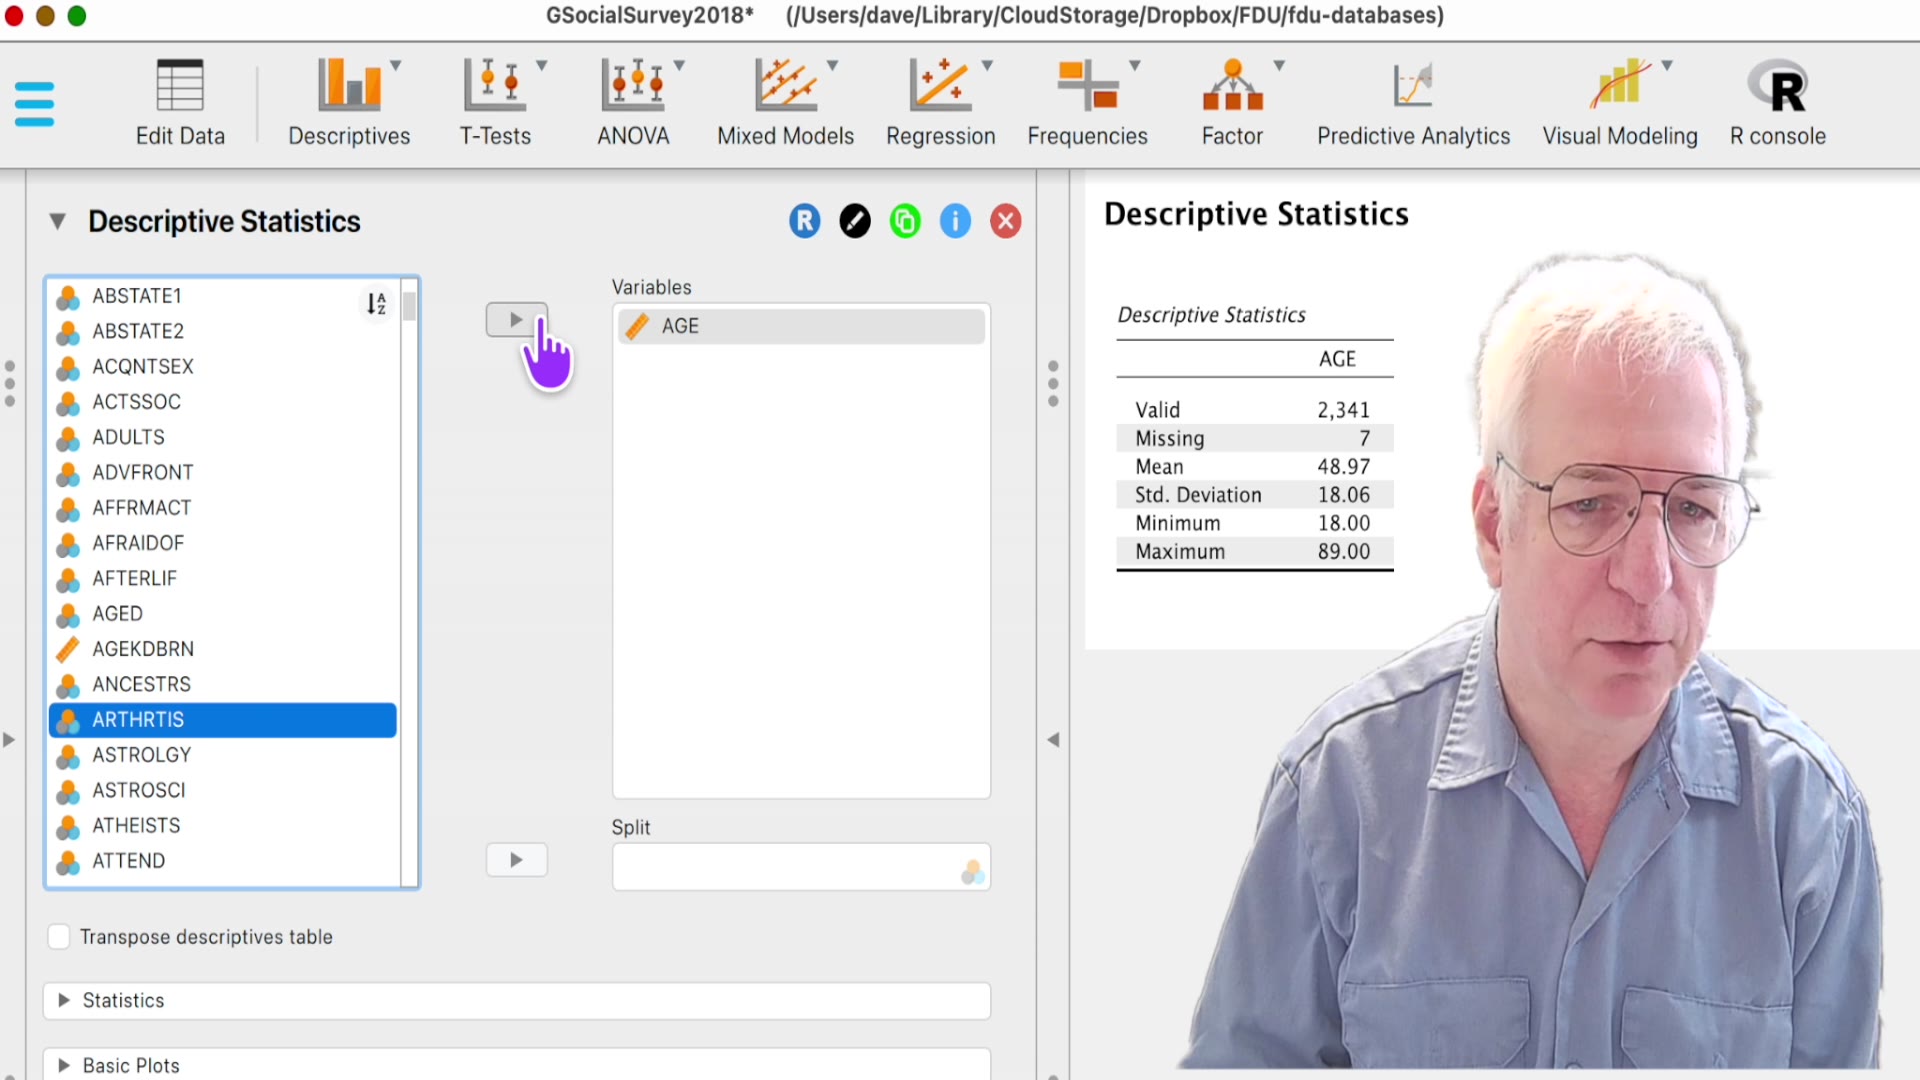Screen dimensions: 1920x1080
Task: Open the hamburger main menu
Action: (34, 103)
